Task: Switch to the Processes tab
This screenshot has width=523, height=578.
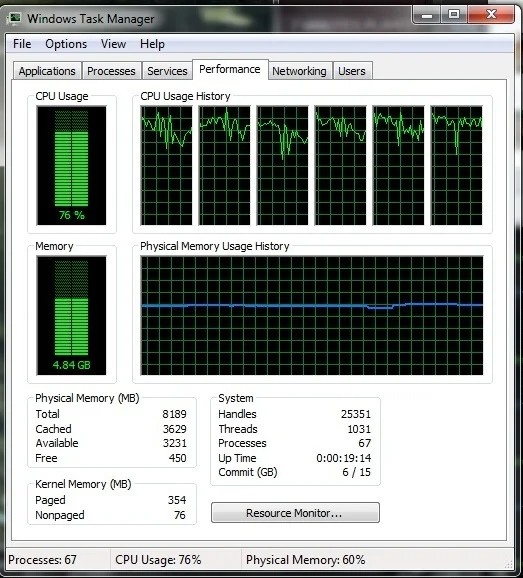Action: [111, 71]
